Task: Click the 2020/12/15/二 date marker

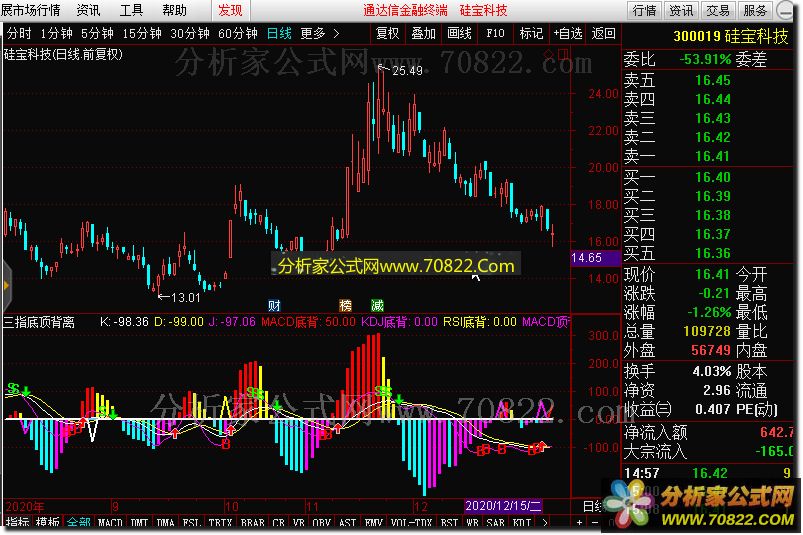Action: click(503, 506)
